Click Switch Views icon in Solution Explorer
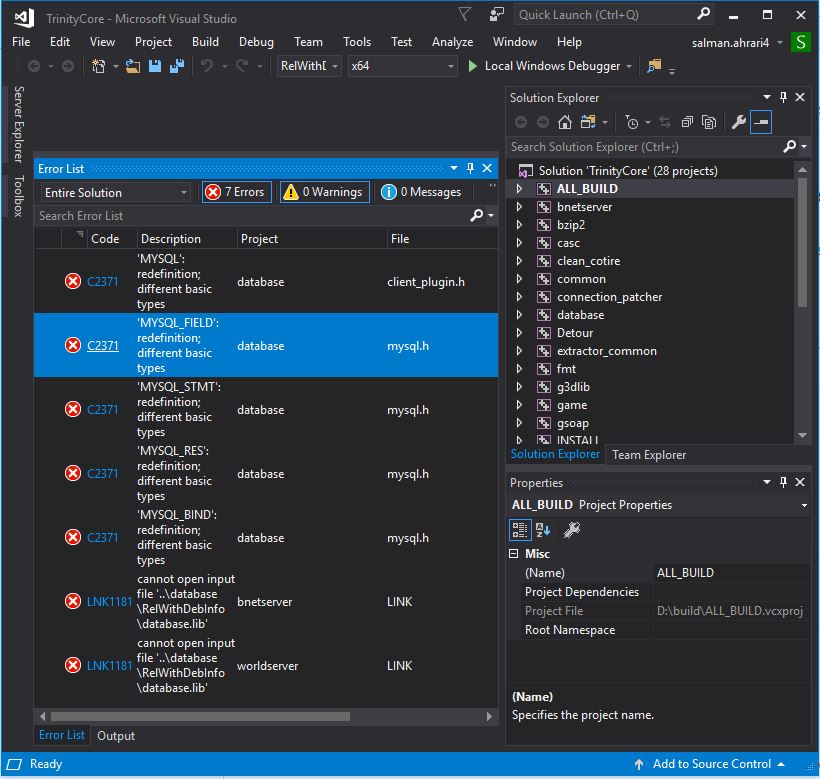 [588, 122]
